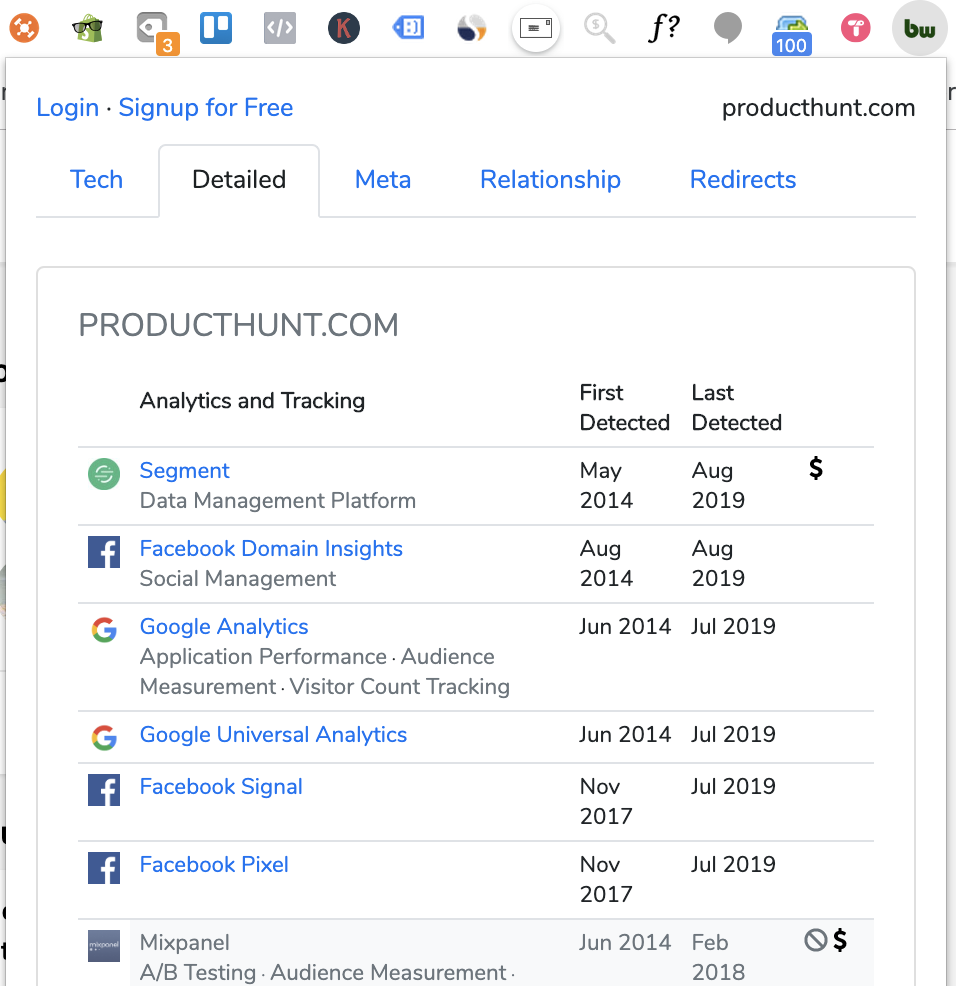Open the blue extension with 100 badge
This screenshot has height=986, width=956.
(x=792, y=35)
